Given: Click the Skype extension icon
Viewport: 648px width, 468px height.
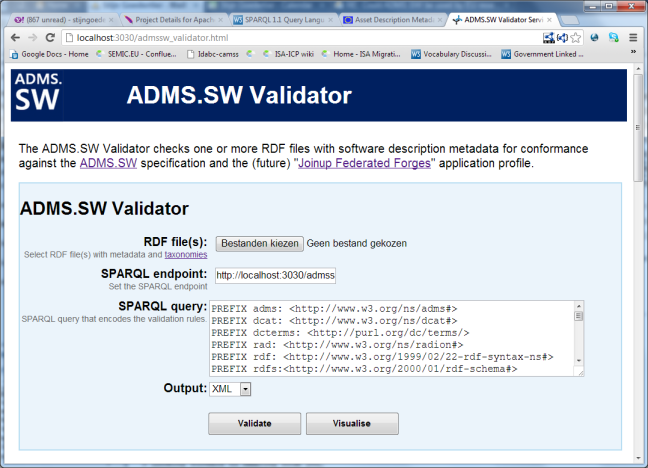Looking at the screenshot, I should pyautogui.click(x=614, y=38).
